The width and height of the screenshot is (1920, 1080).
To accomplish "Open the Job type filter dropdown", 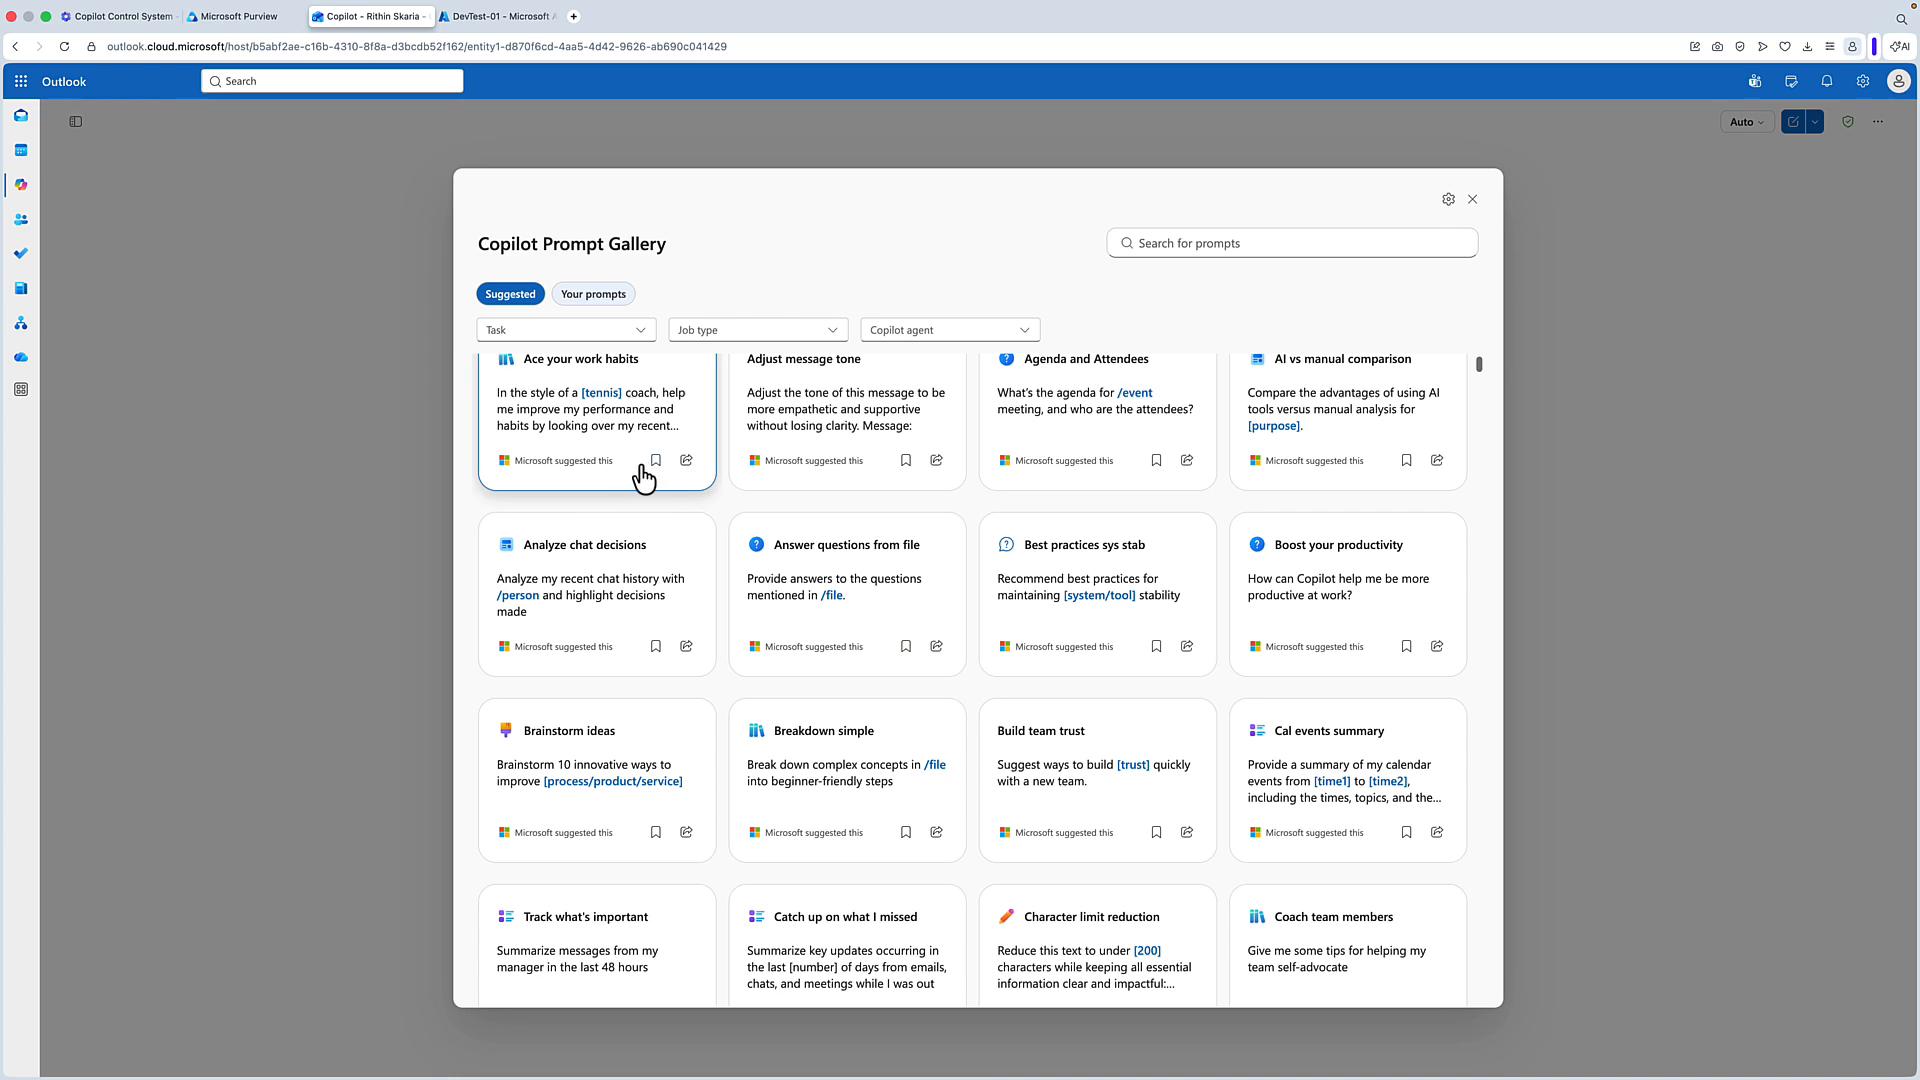I will [x=758, y=330].
